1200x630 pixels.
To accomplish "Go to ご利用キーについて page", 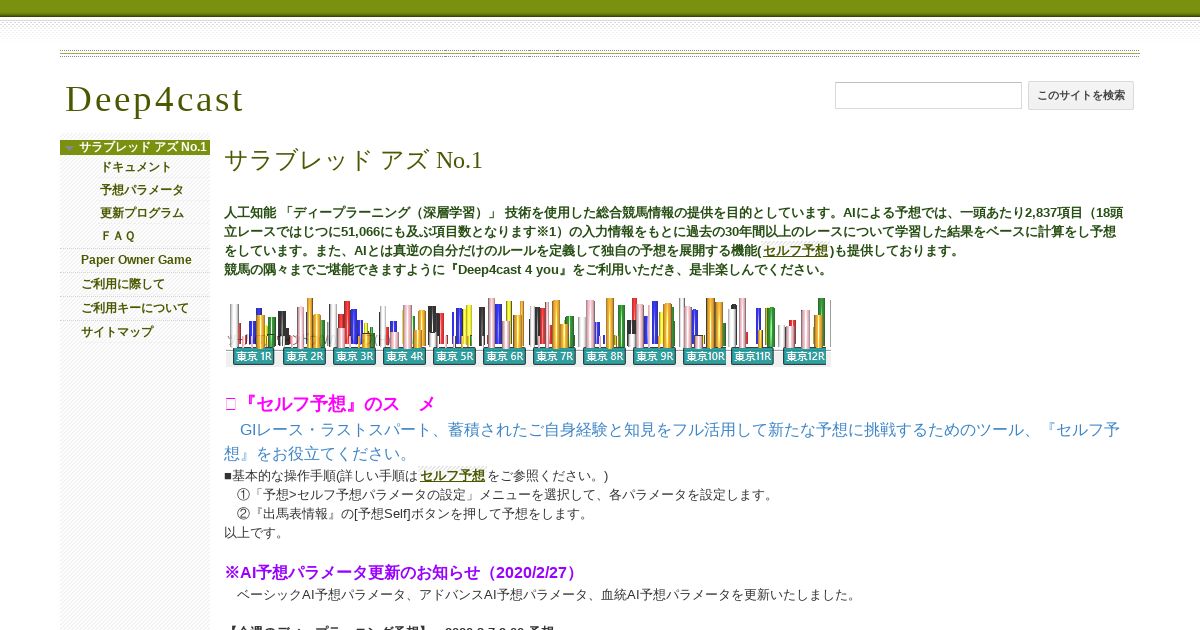I will pyautogui.click(x=135, y=308).
